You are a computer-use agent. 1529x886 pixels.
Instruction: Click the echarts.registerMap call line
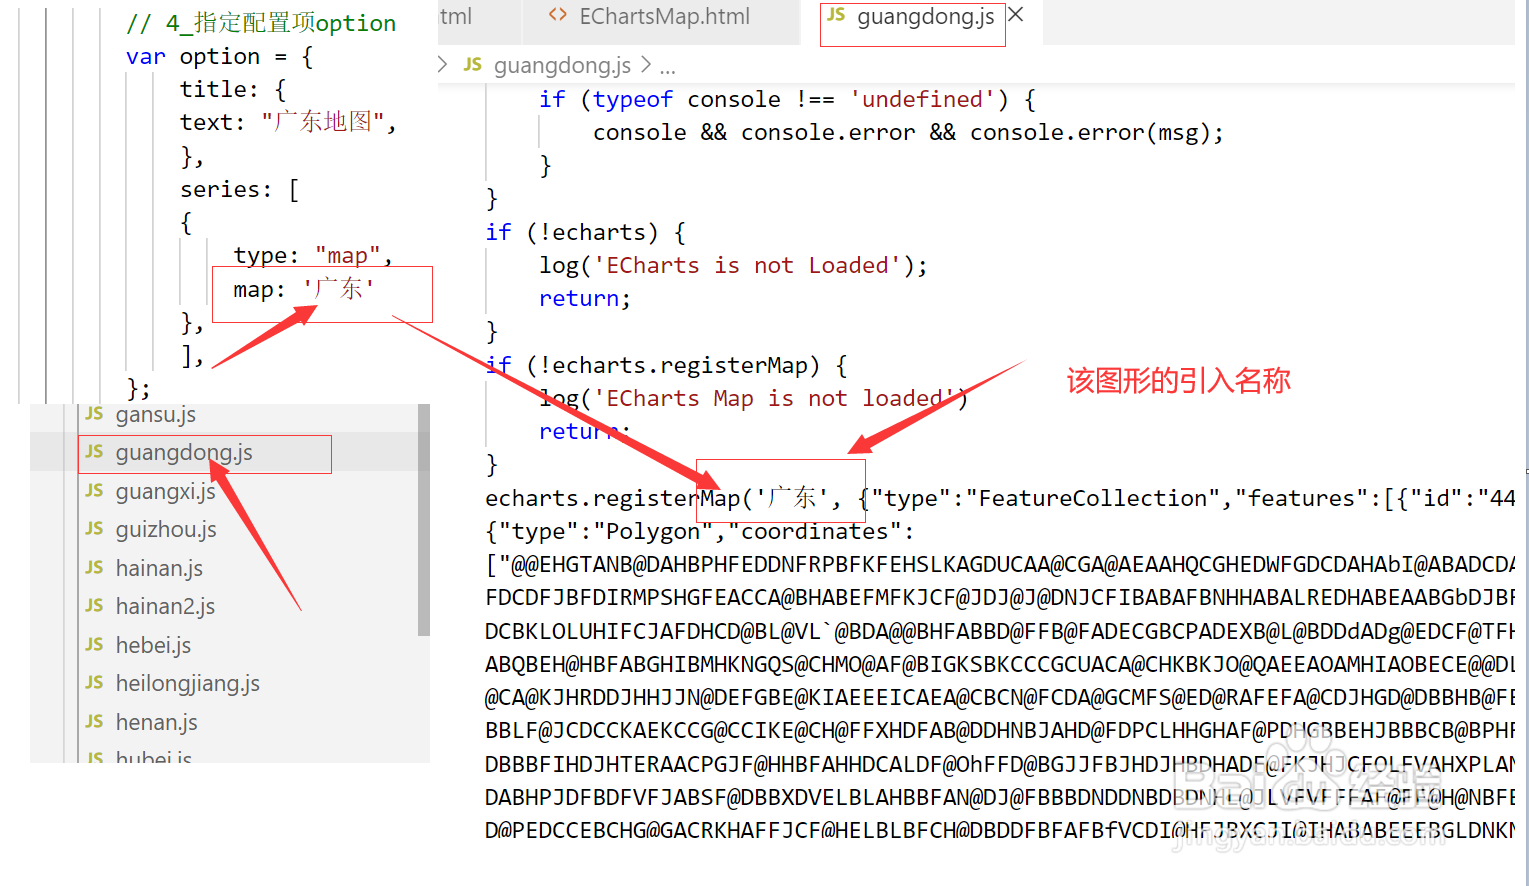click(x=1000, y=498)
